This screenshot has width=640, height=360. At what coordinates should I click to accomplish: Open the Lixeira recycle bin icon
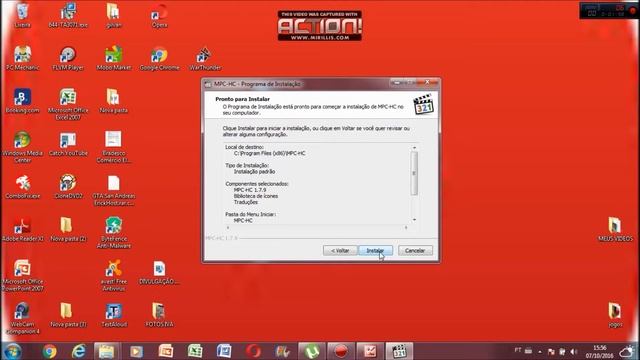(x=22, y=15)
